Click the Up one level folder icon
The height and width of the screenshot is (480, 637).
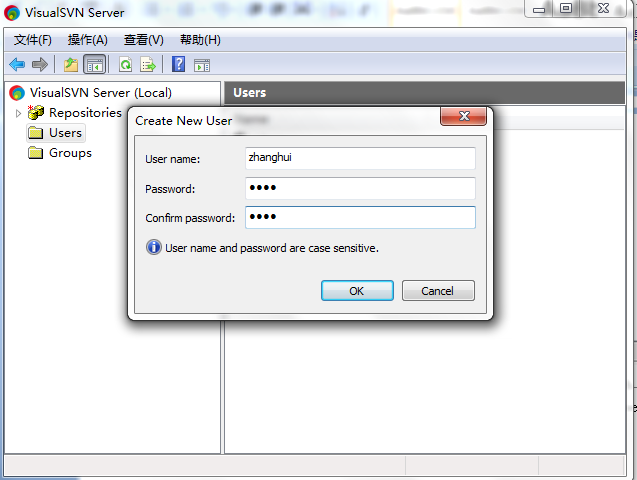[x=71, y=64]
